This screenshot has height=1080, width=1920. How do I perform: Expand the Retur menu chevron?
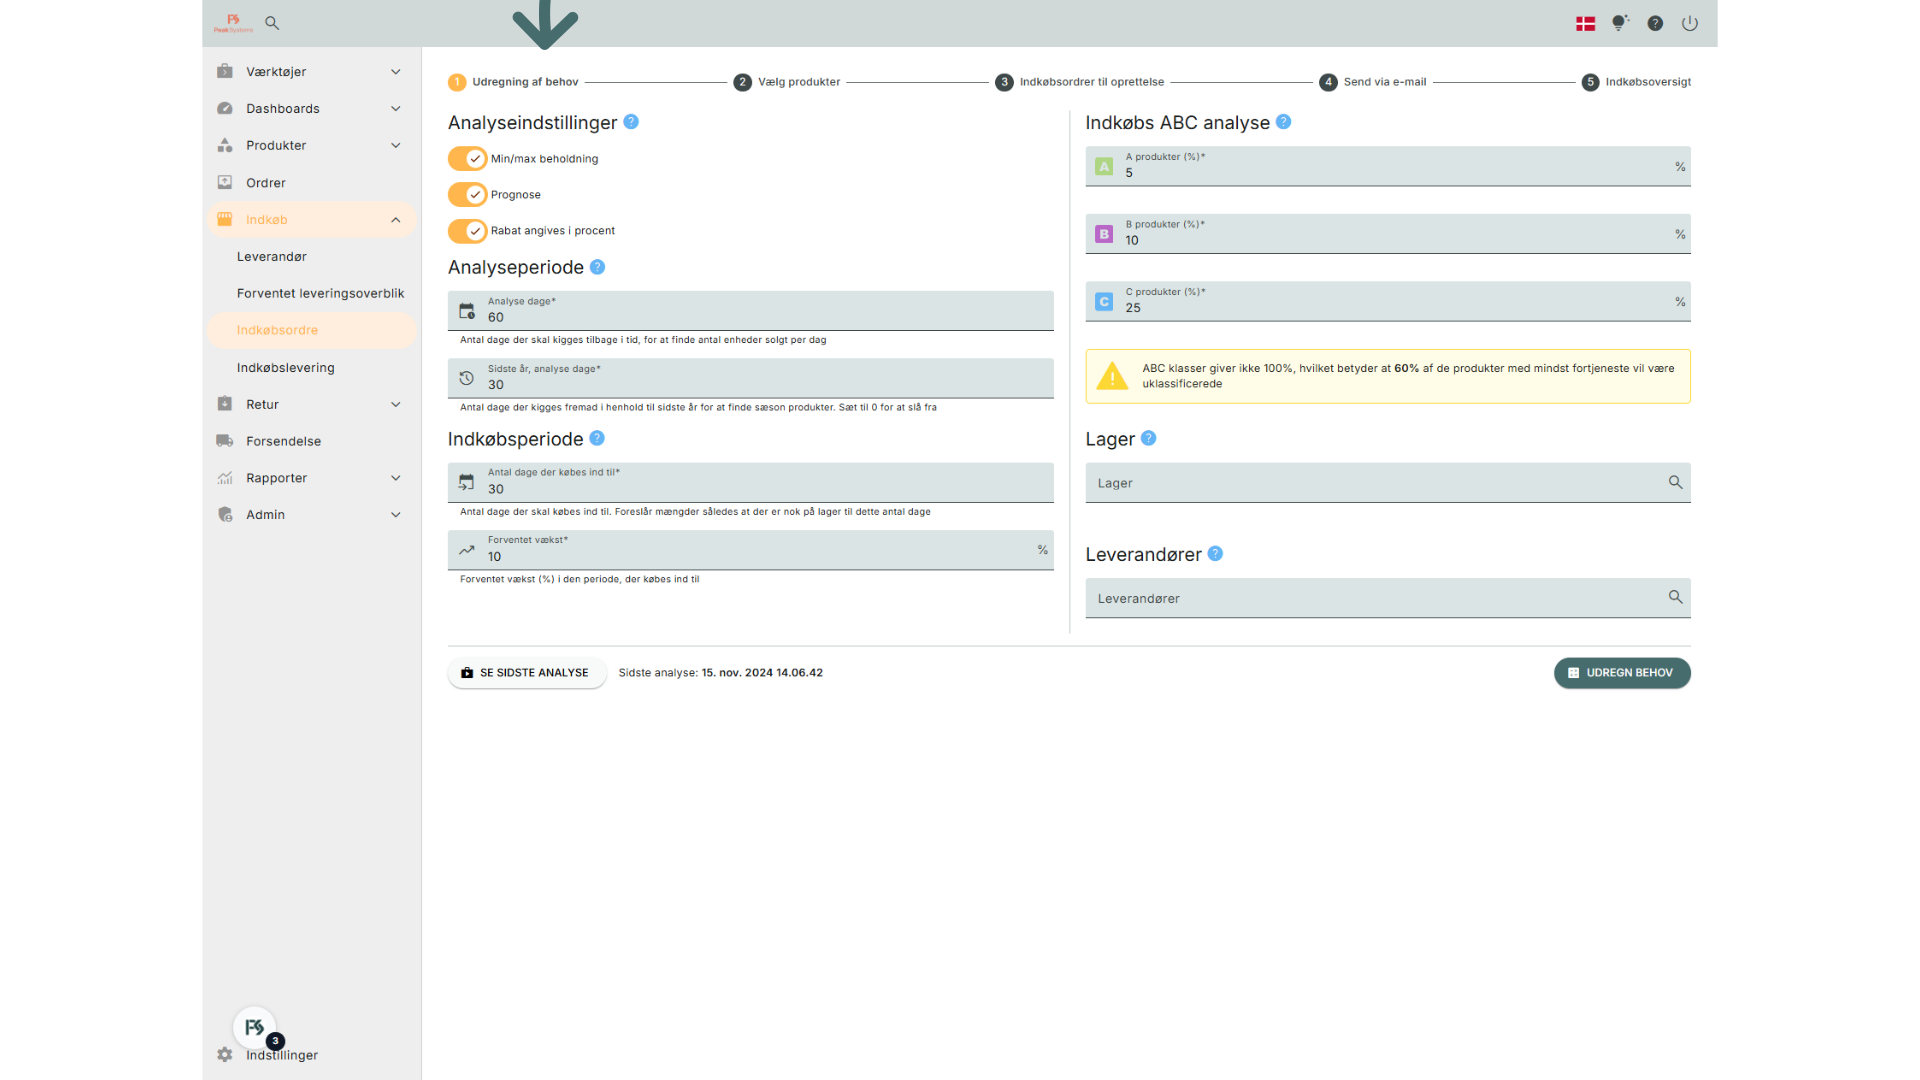coord(396,405)
